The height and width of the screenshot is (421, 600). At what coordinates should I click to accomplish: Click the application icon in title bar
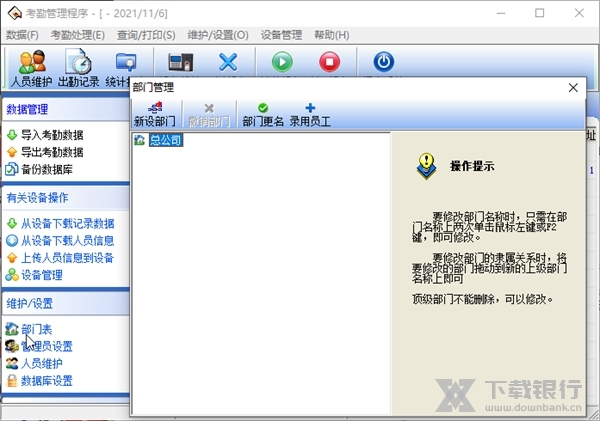click(x=15, y=13)
